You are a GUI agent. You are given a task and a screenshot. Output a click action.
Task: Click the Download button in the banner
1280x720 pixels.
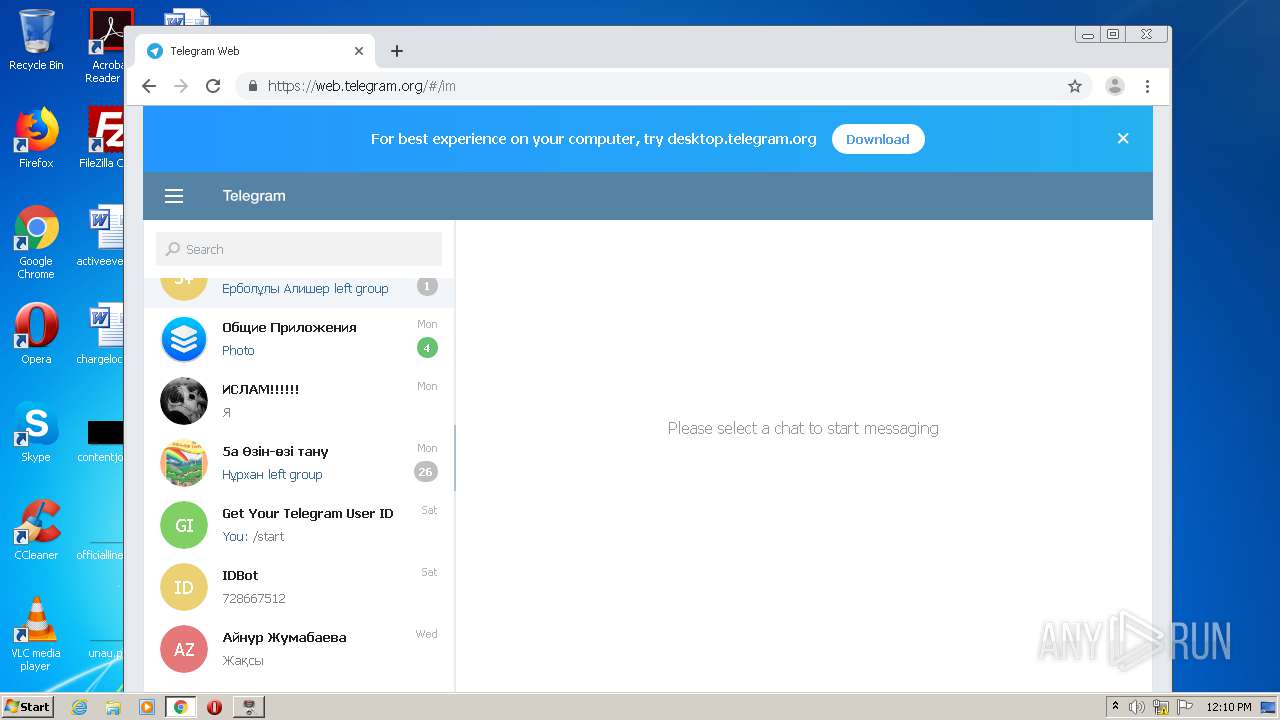click(x=877, y=139)
